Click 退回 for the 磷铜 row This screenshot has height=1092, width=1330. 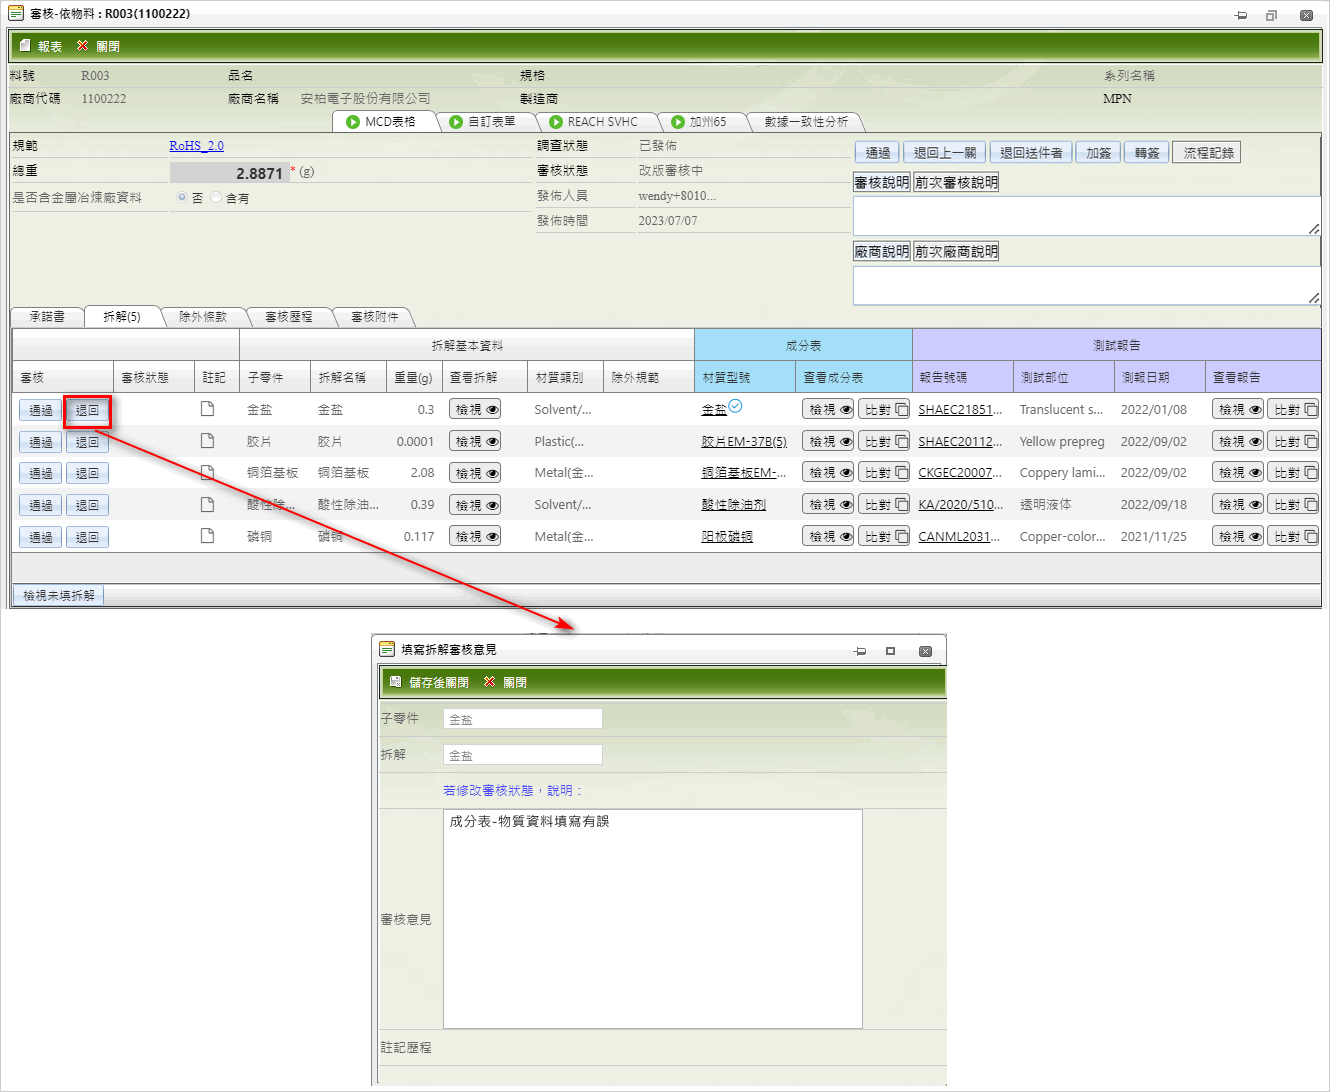point(87,538)
